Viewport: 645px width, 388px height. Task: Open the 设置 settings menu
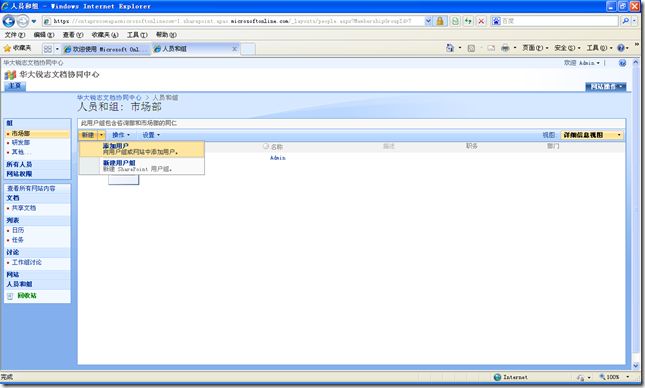point(151,135)
